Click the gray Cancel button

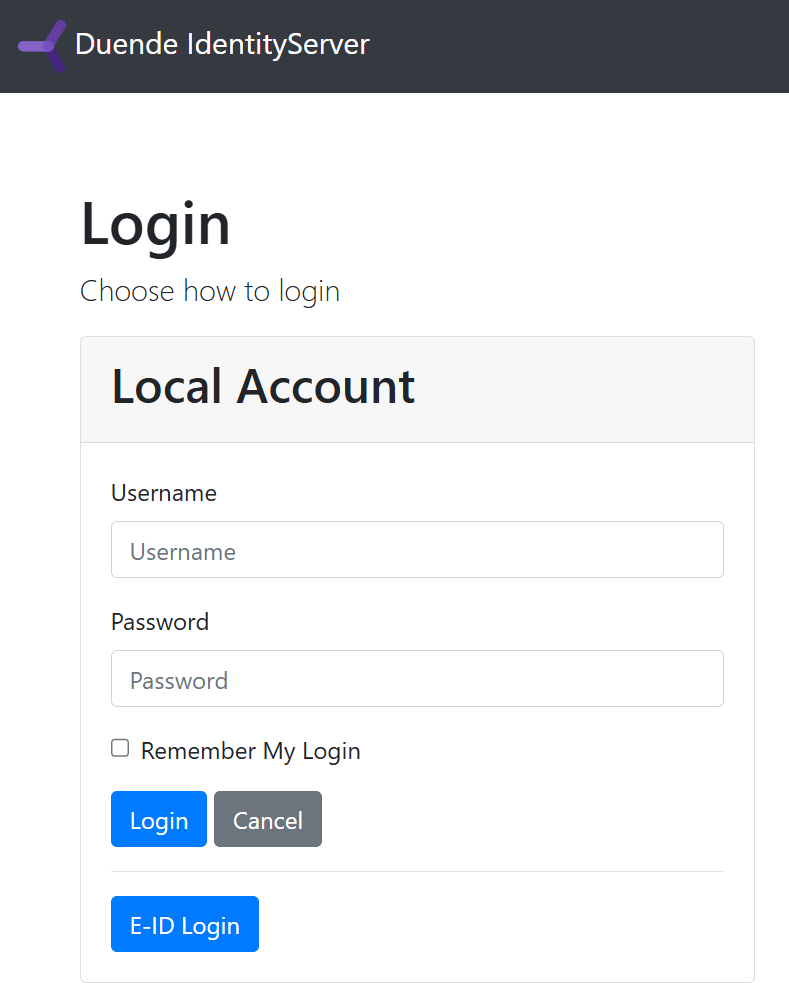[267, 820]
